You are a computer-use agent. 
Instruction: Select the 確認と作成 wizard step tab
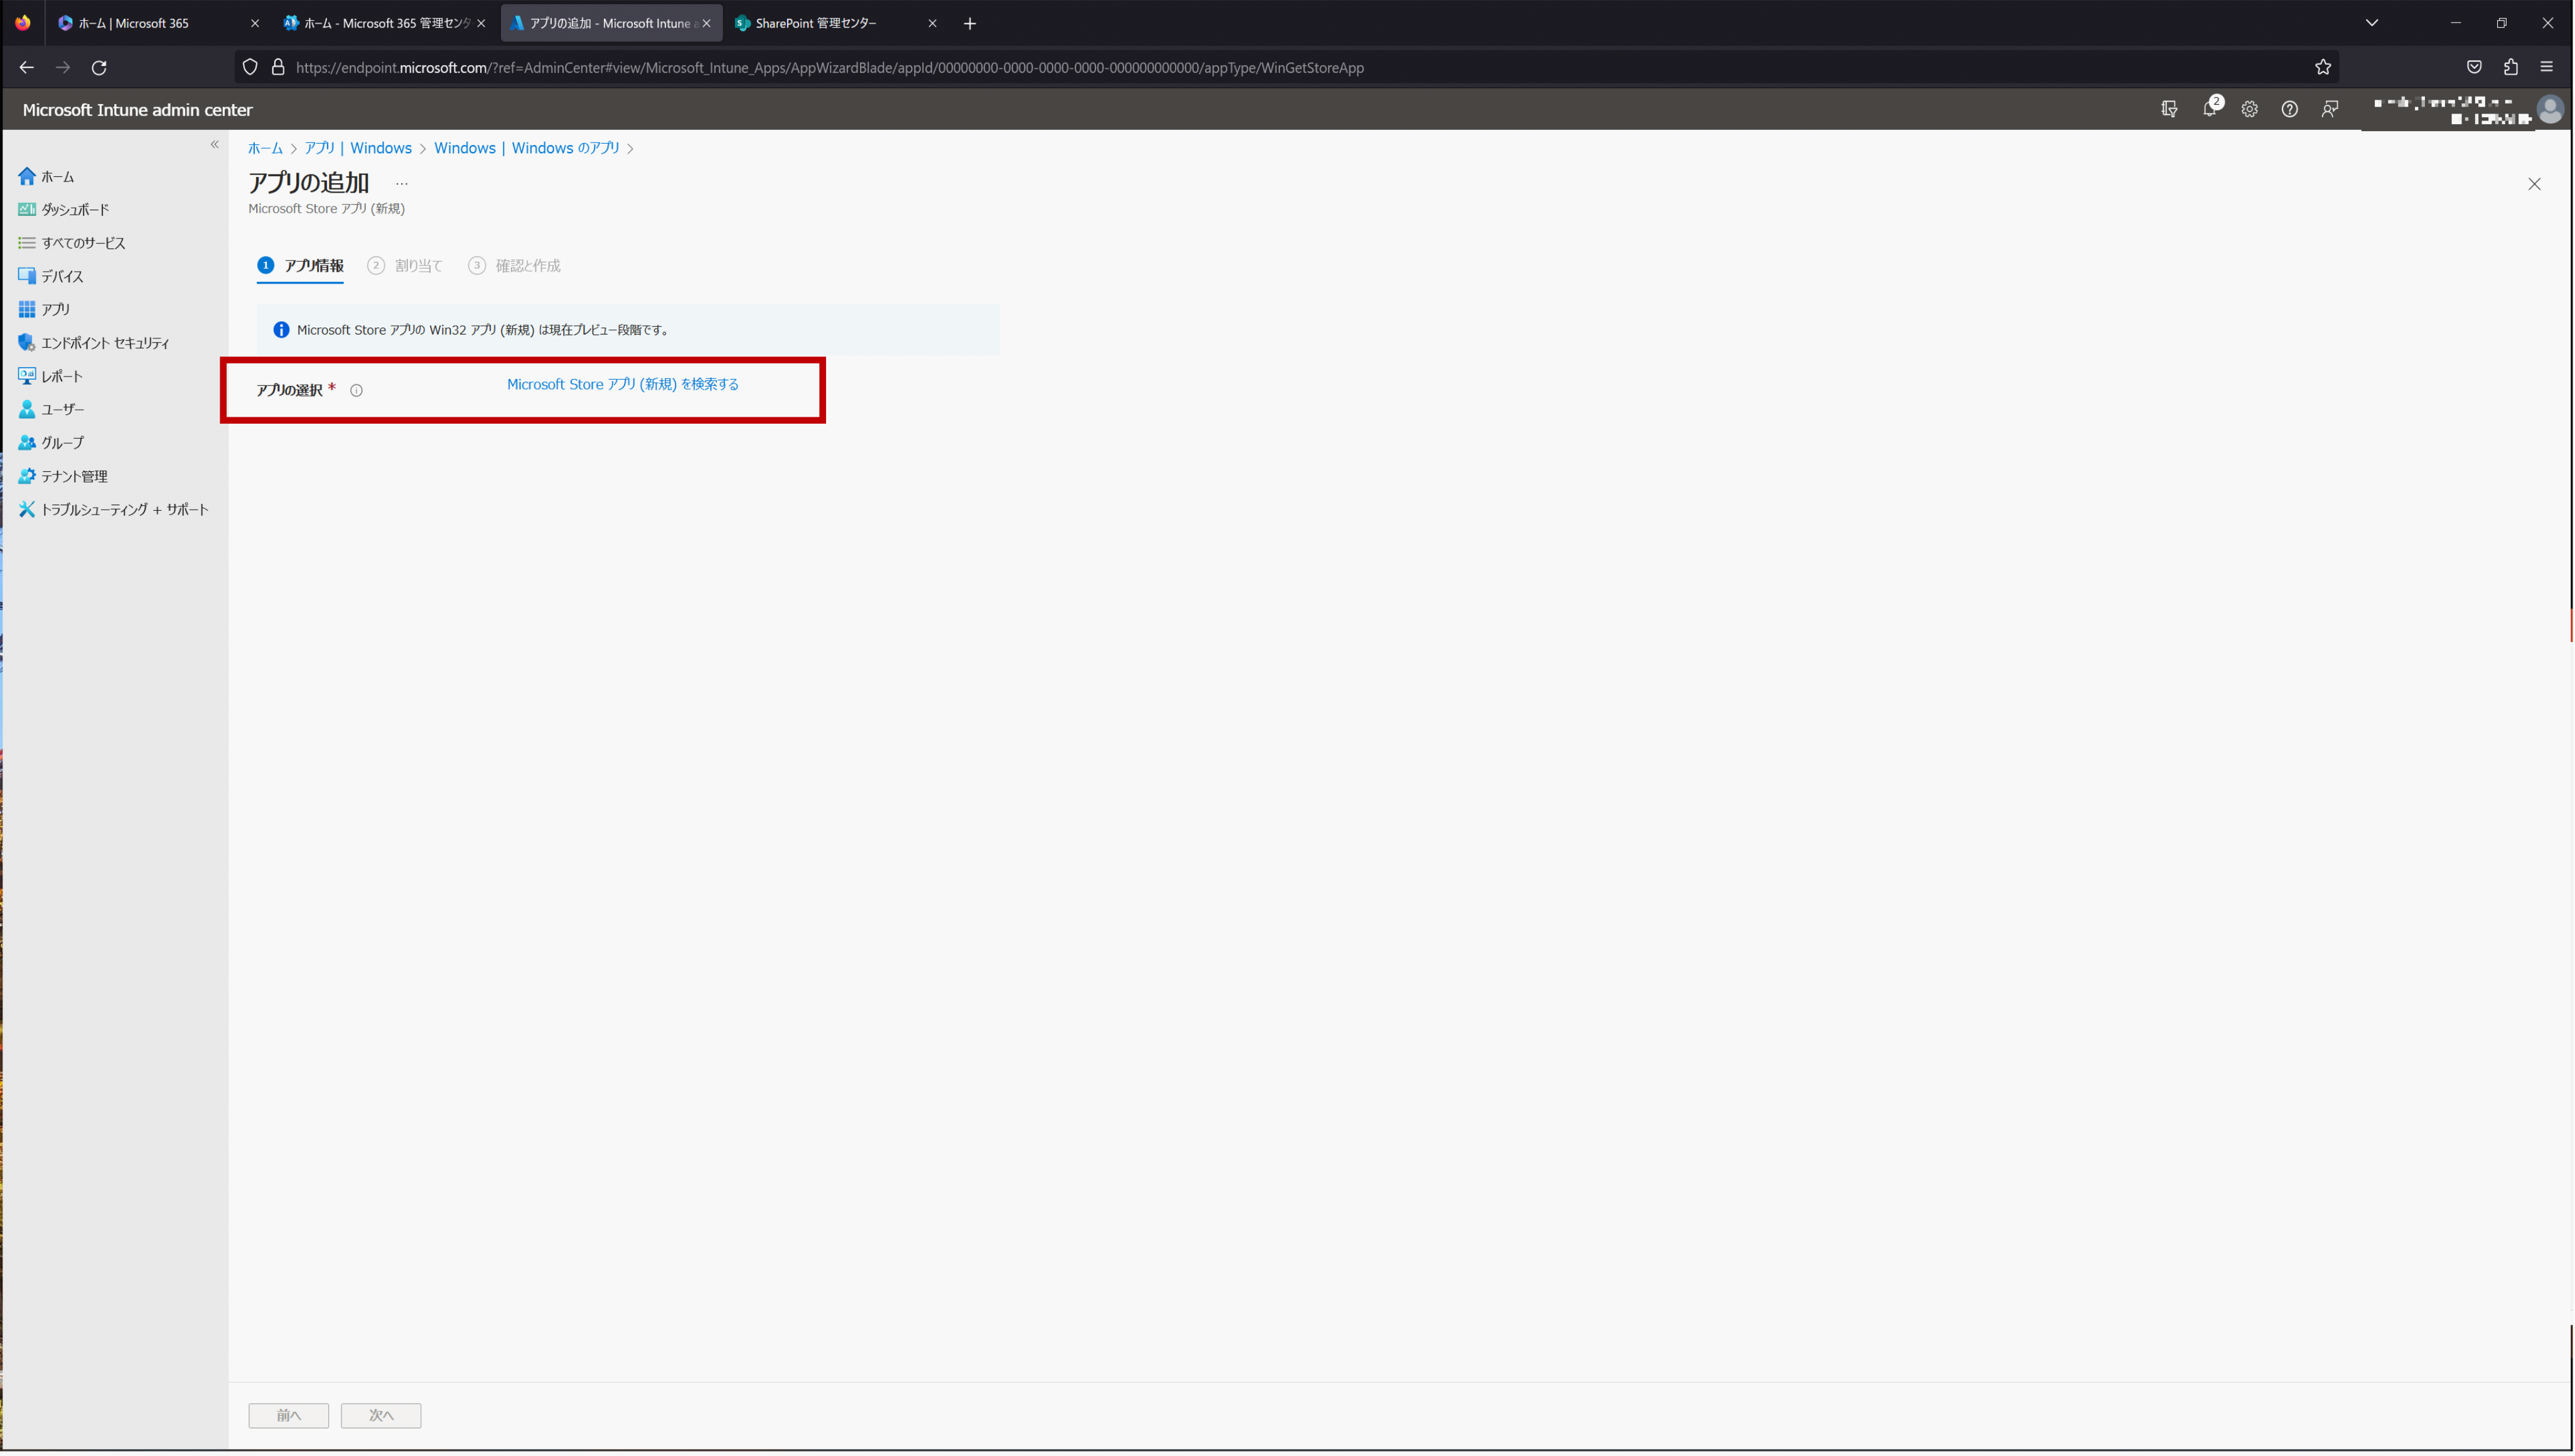point(515,266)
